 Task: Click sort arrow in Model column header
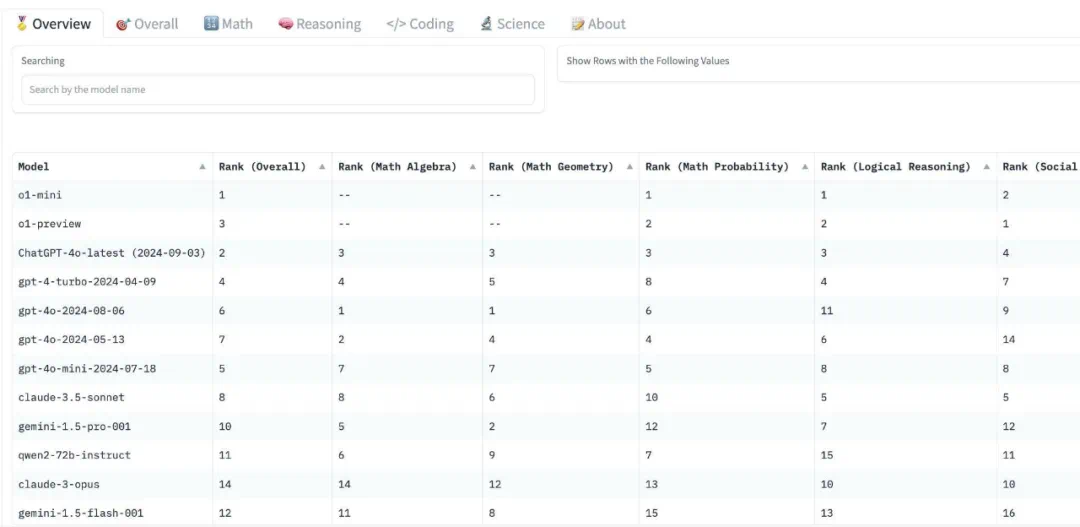tap(203, 167)
